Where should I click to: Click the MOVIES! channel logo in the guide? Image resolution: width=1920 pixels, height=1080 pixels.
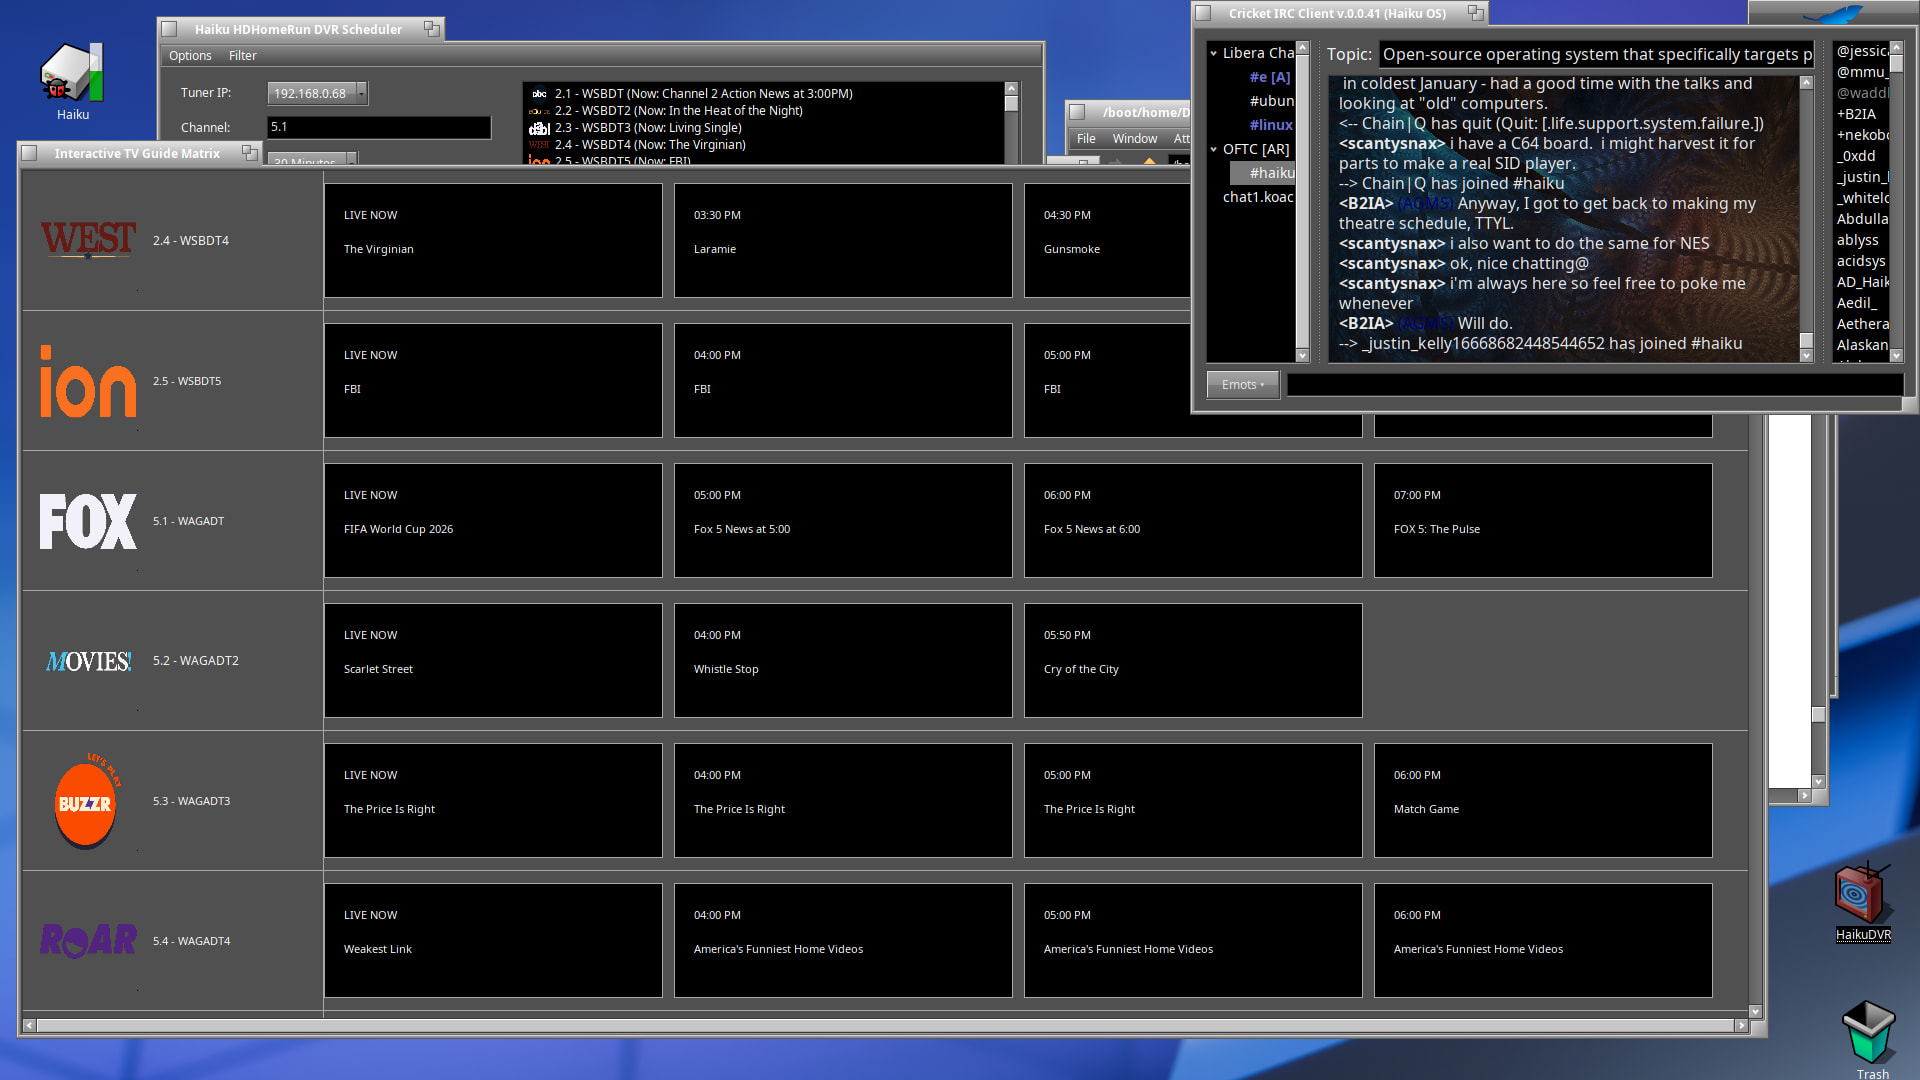tap(88, 661)
